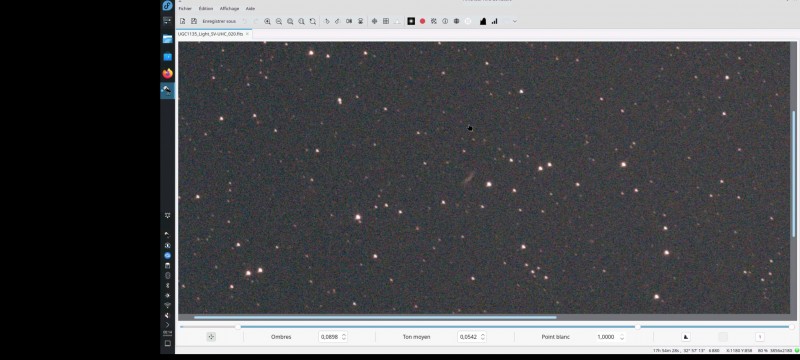This screenshot has height=360, width=800.
Task: Close the UGC1135_Light_SV-UHC_020.fits tab
Action: [247, 34]
